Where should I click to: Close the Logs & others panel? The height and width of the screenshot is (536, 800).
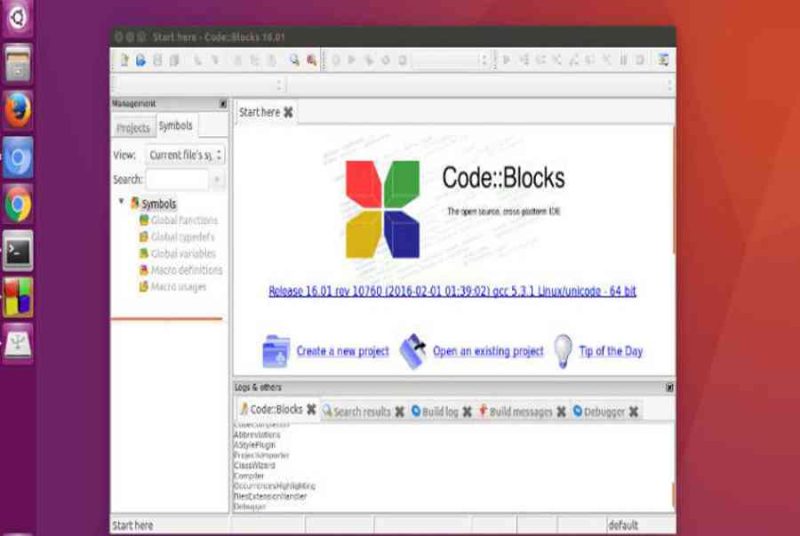click(669, 388)
